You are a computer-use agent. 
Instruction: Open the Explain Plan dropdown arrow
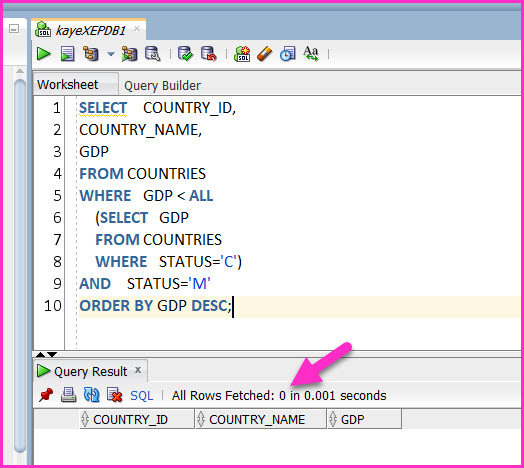pyautogui.click(x=111, y=54)
